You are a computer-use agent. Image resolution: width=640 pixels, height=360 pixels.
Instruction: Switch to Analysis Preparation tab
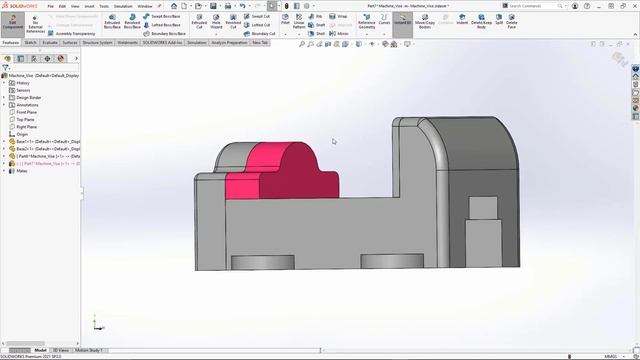tap(229, 42)
